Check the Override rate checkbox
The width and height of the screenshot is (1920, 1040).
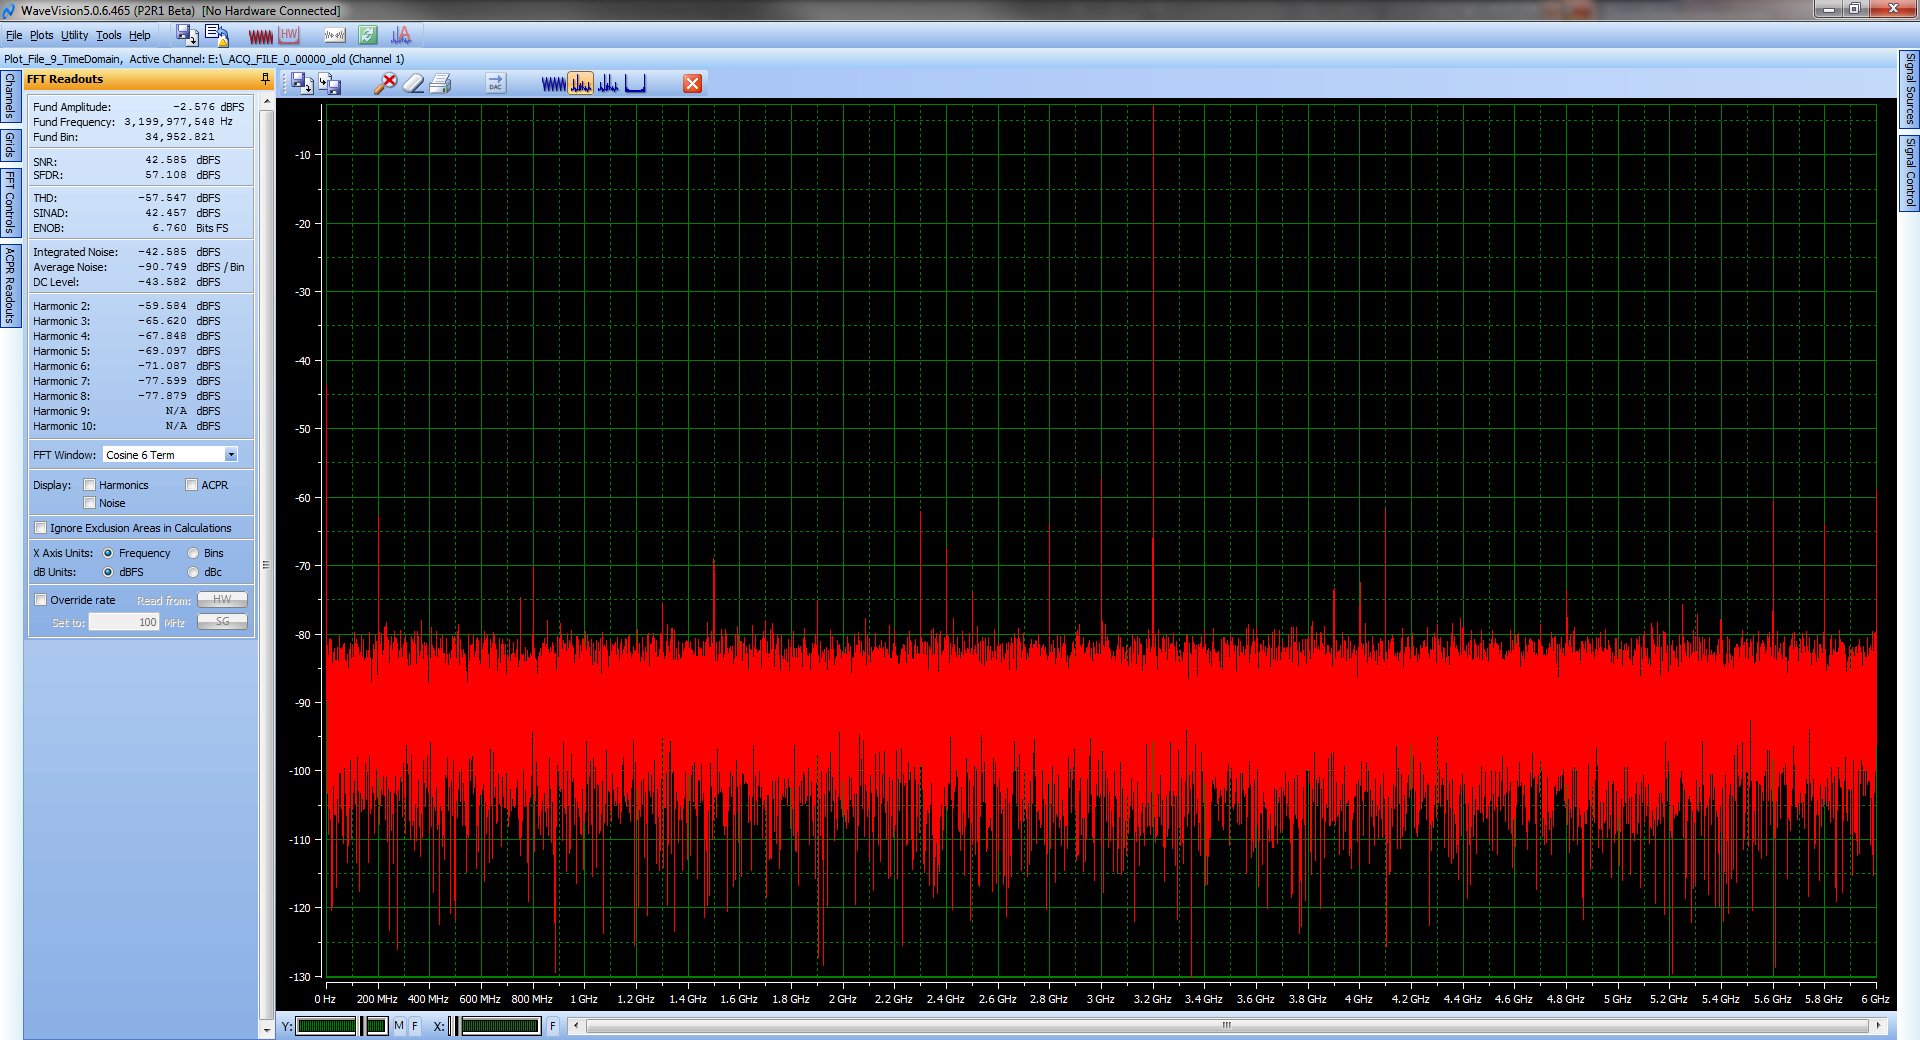tap(40, 600)
